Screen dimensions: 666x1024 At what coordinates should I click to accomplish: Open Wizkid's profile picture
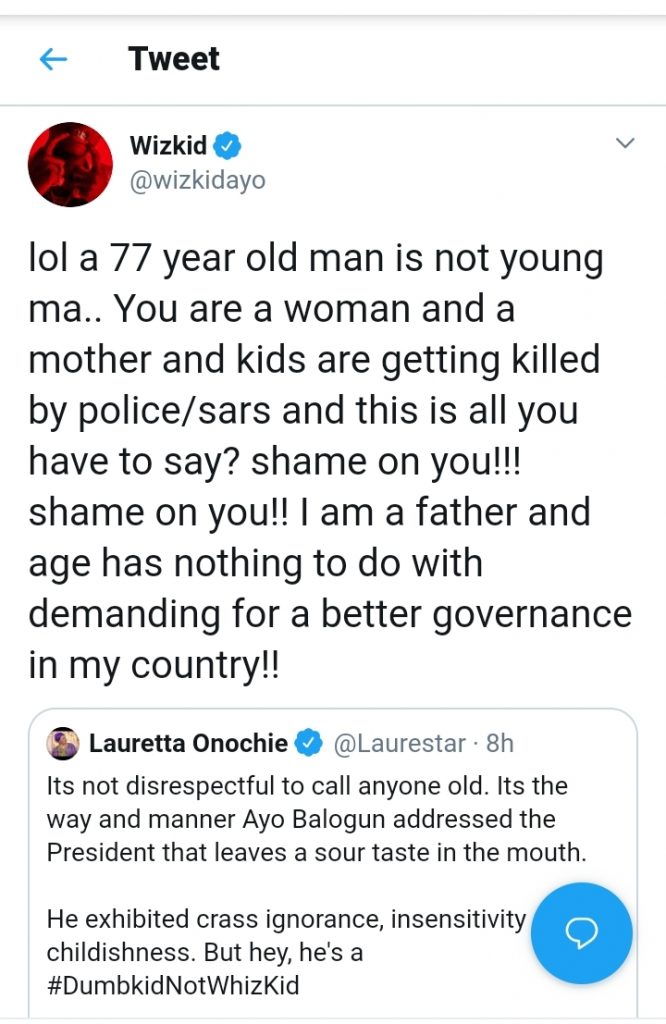coord(69,164)
